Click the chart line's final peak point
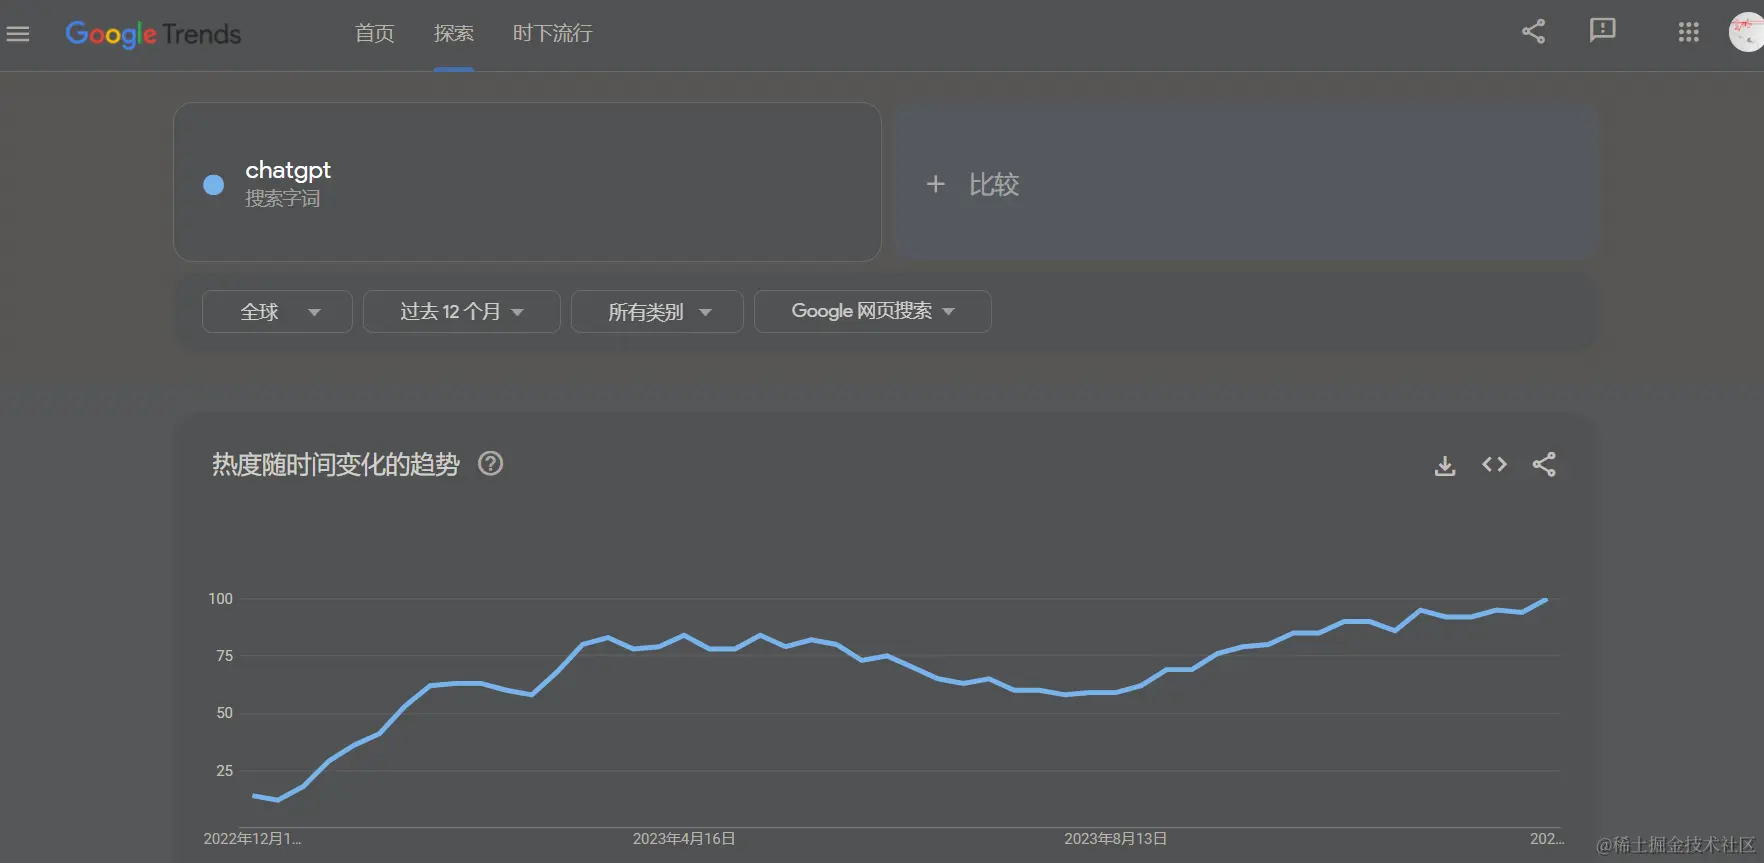Viewport: 1764px width, 863px height. (1546, 600)
